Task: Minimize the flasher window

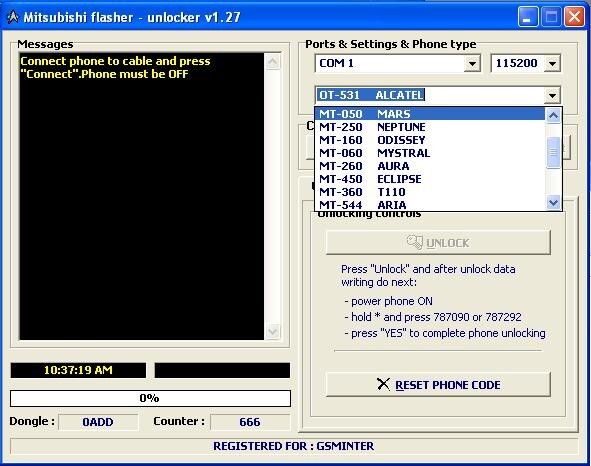Action: [528, 17]
